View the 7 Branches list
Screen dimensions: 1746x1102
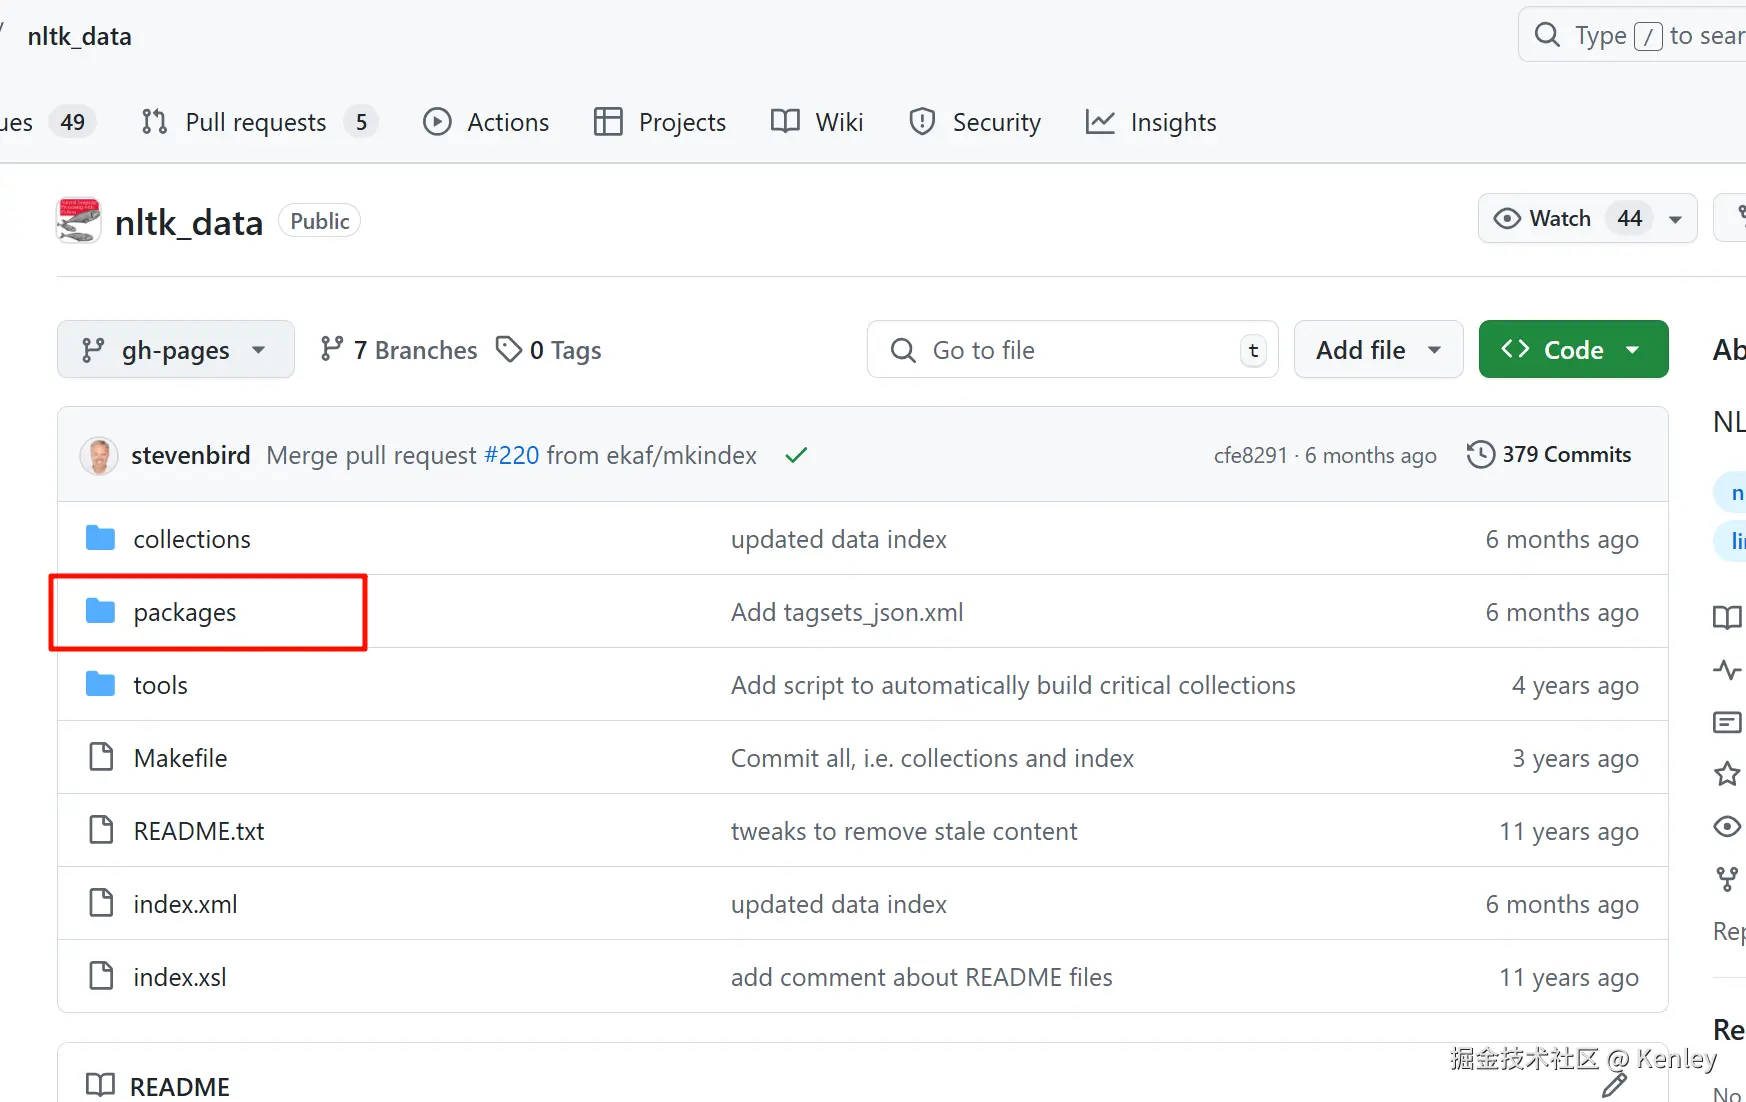pos(399,350)
